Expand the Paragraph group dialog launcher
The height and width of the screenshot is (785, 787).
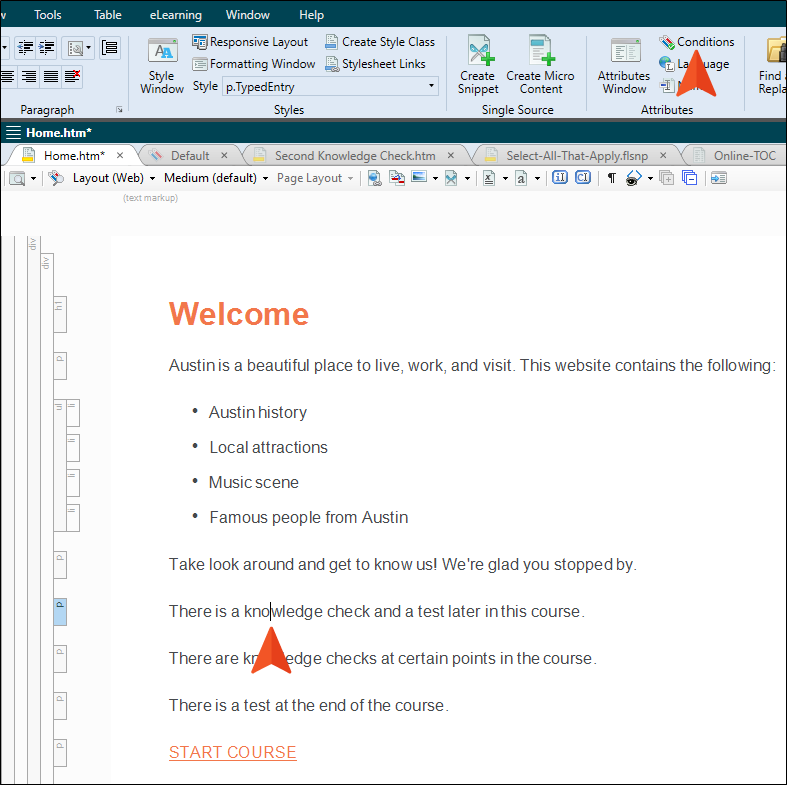[x=119, y=110]
